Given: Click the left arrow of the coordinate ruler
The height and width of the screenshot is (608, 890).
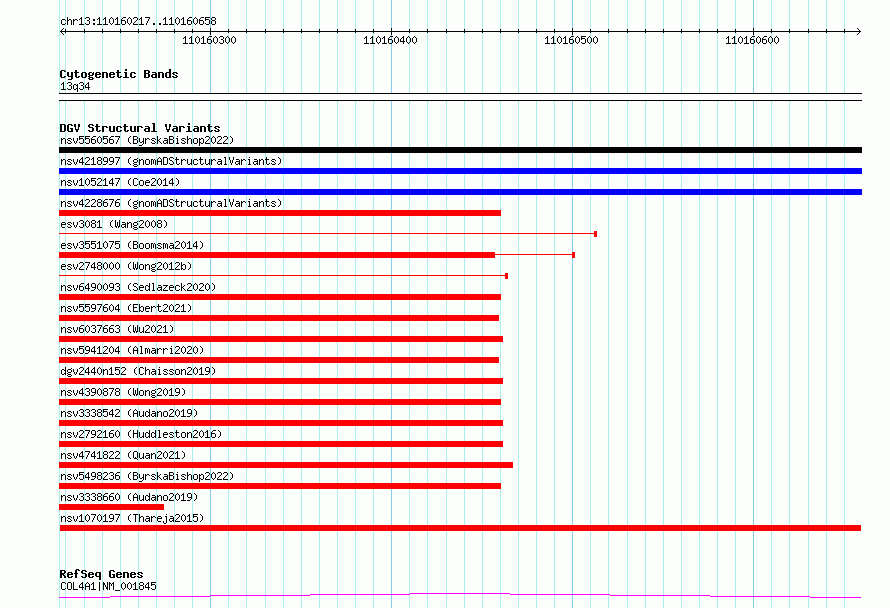Looking at the screenshot, I should tap(62, 31).
